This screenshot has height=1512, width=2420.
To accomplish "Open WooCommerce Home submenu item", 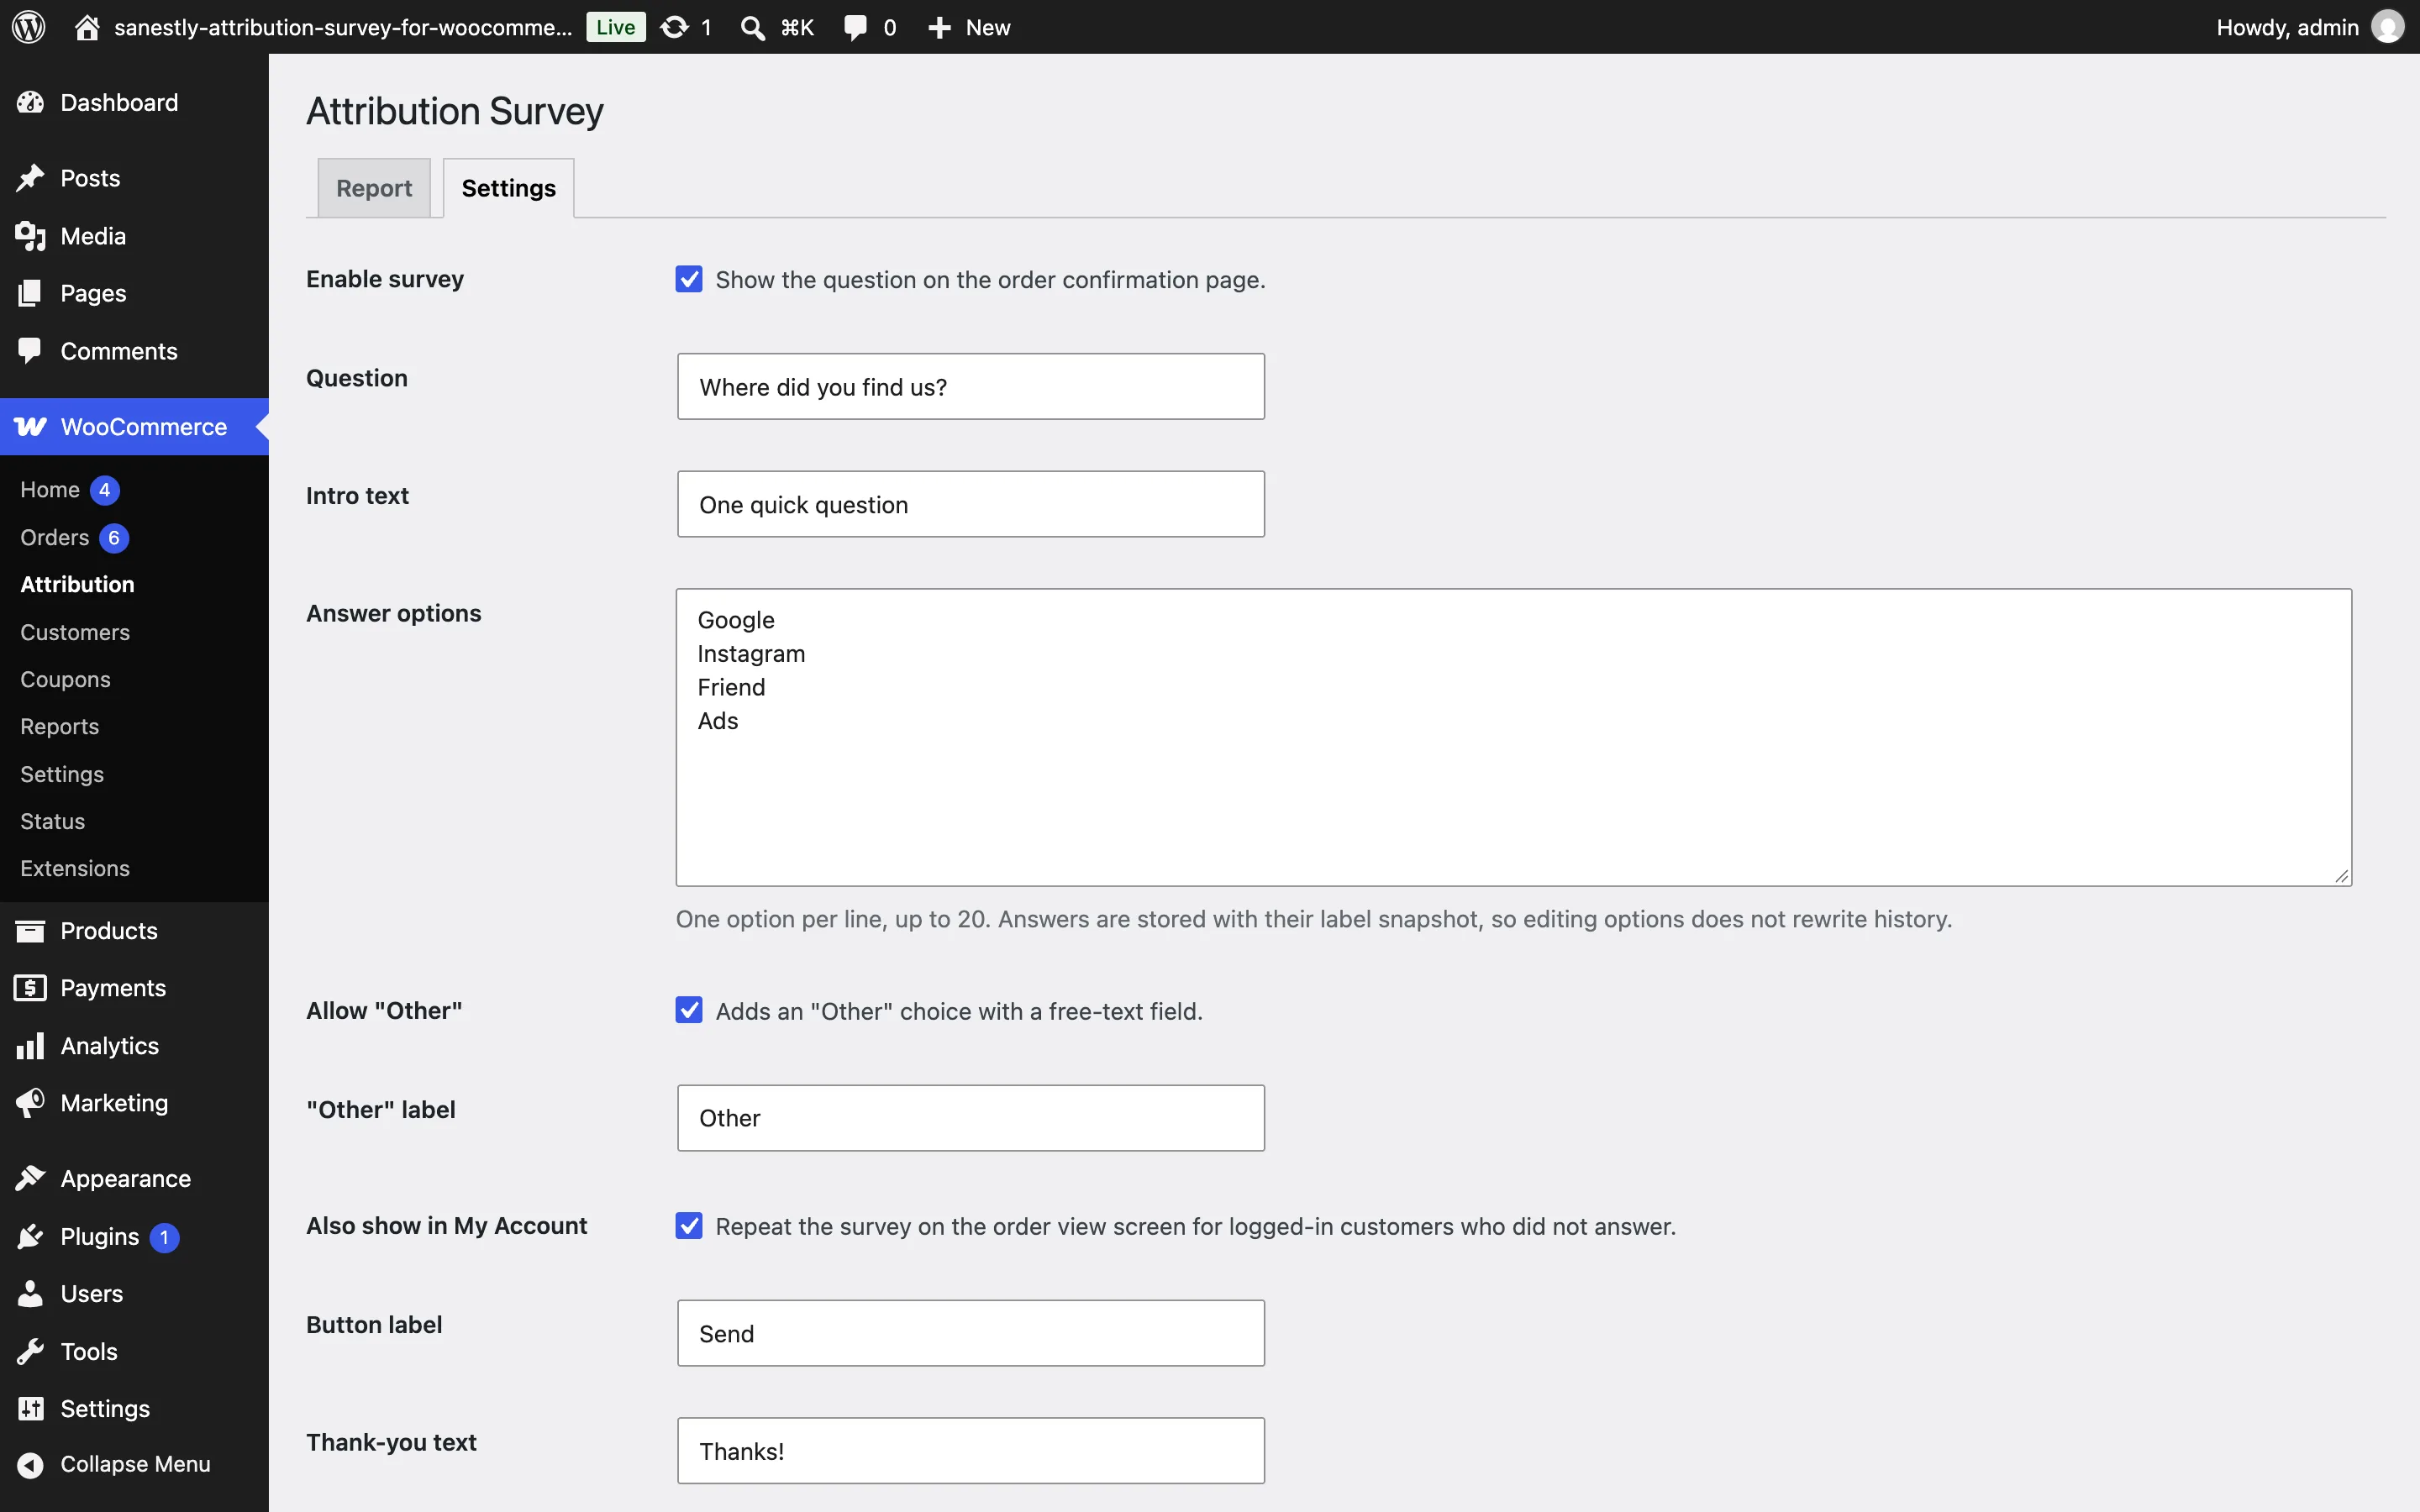I will point(134,490).
